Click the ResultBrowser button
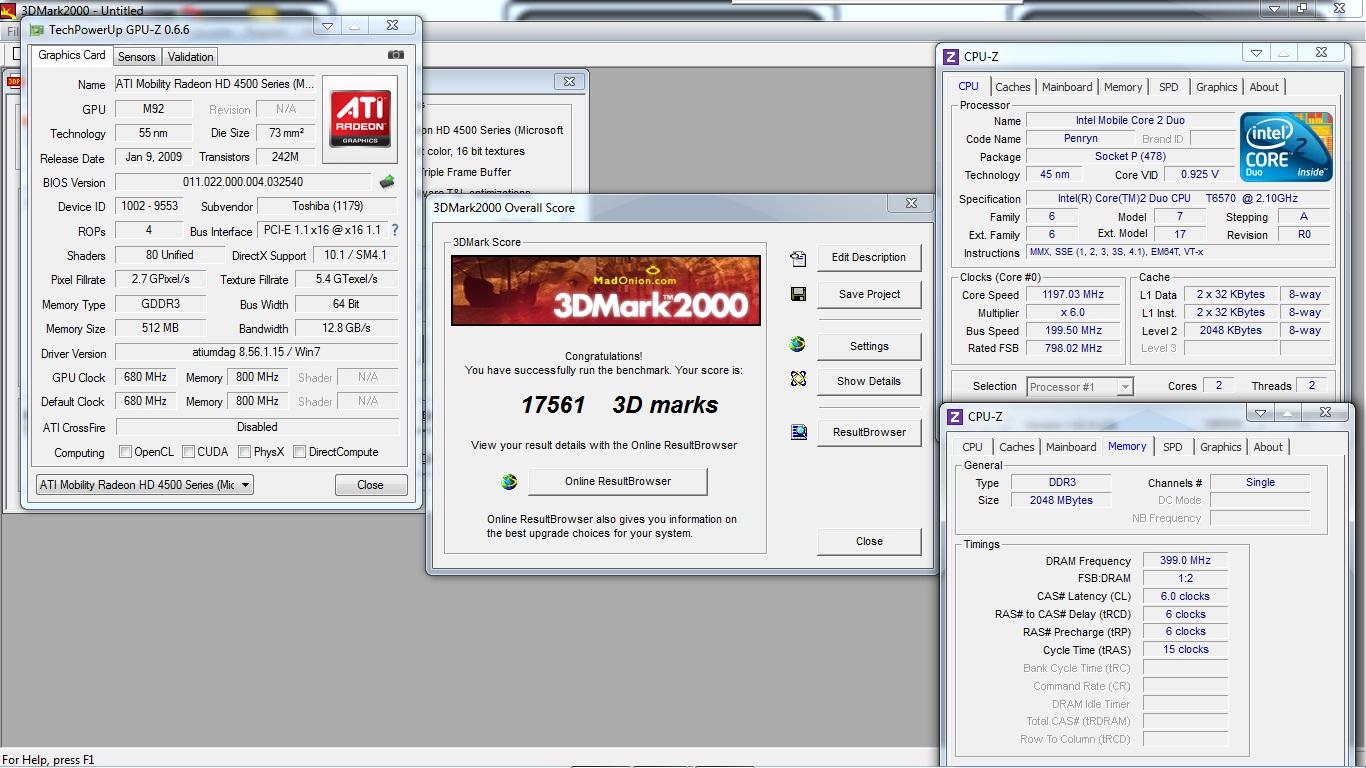This screenshot has height=768, width=1366. pyautogui.click(x=869, y=432)
